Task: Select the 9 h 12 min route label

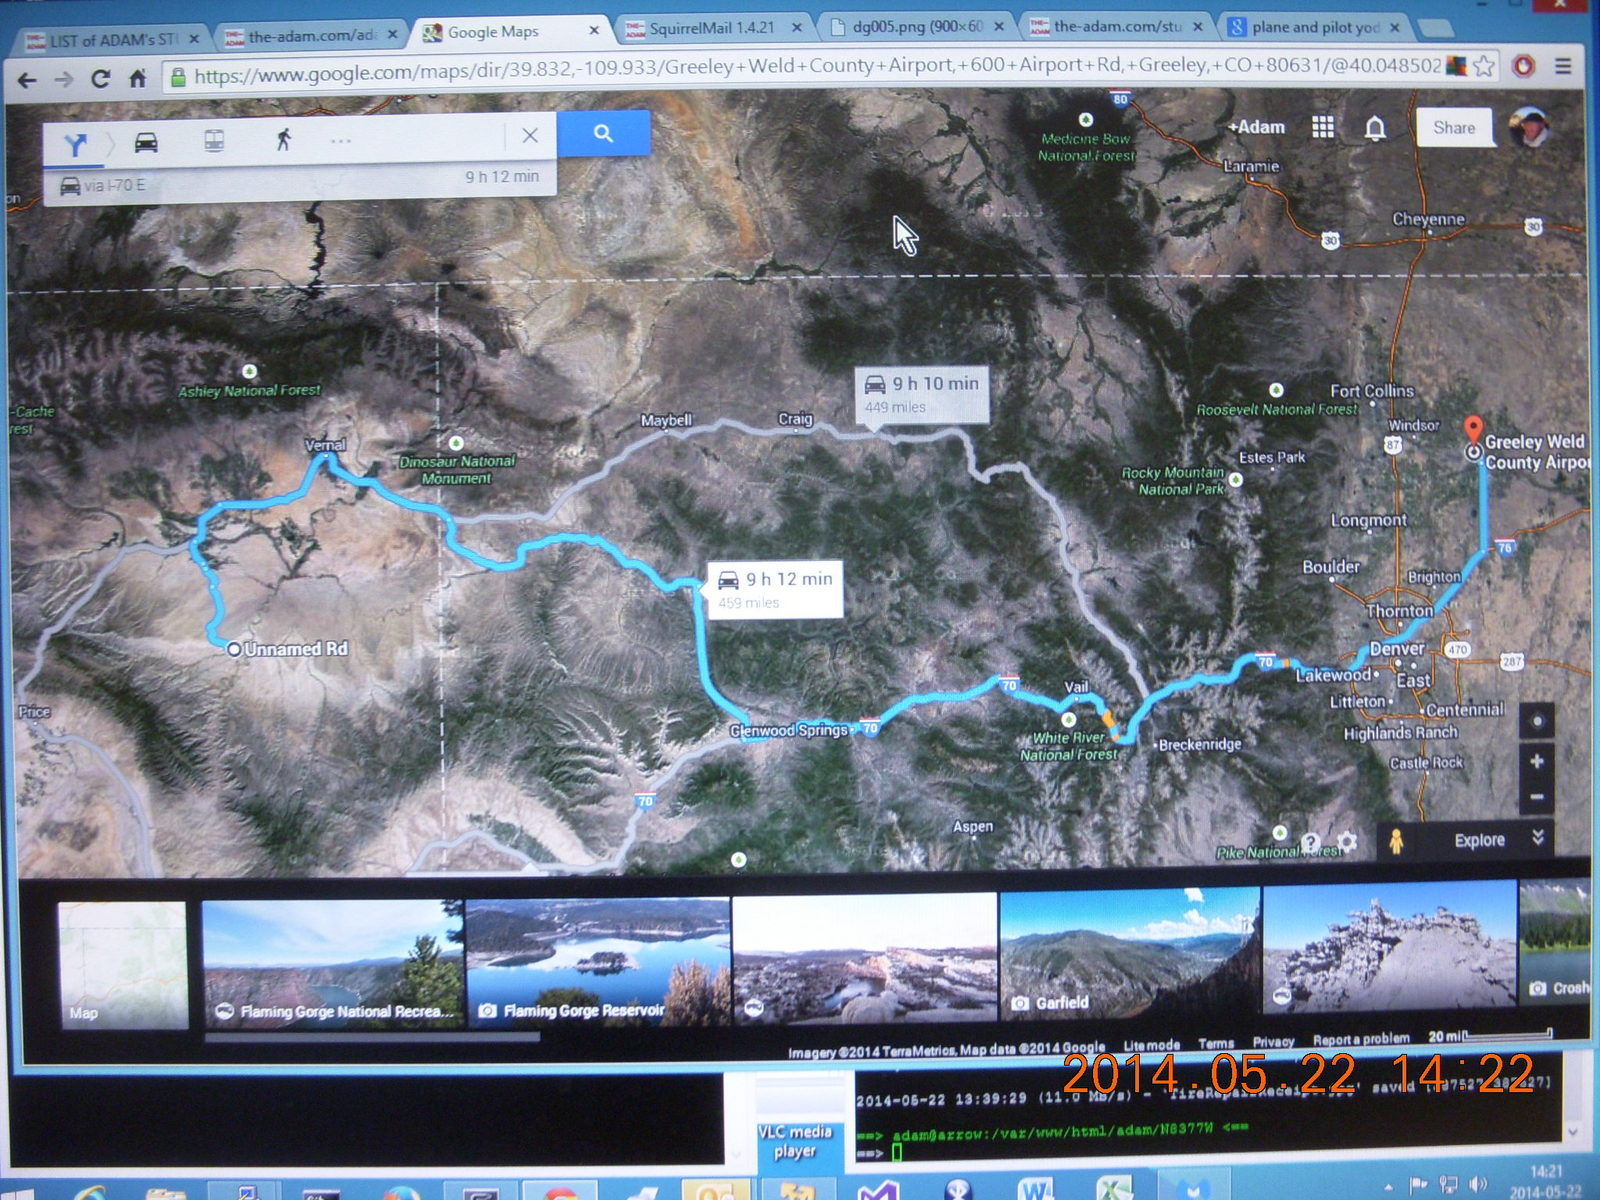Action: coord(775,589)
